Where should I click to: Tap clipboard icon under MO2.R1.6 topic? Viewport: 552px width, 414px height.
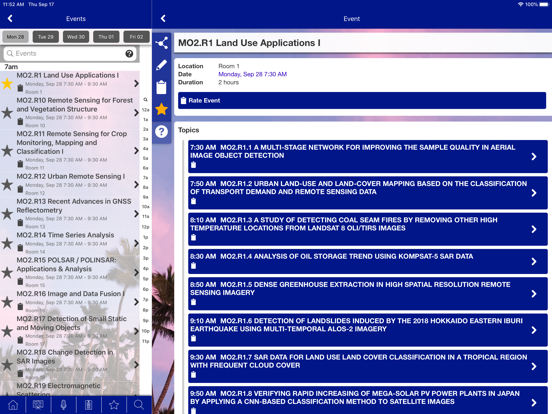click(193, 338)
